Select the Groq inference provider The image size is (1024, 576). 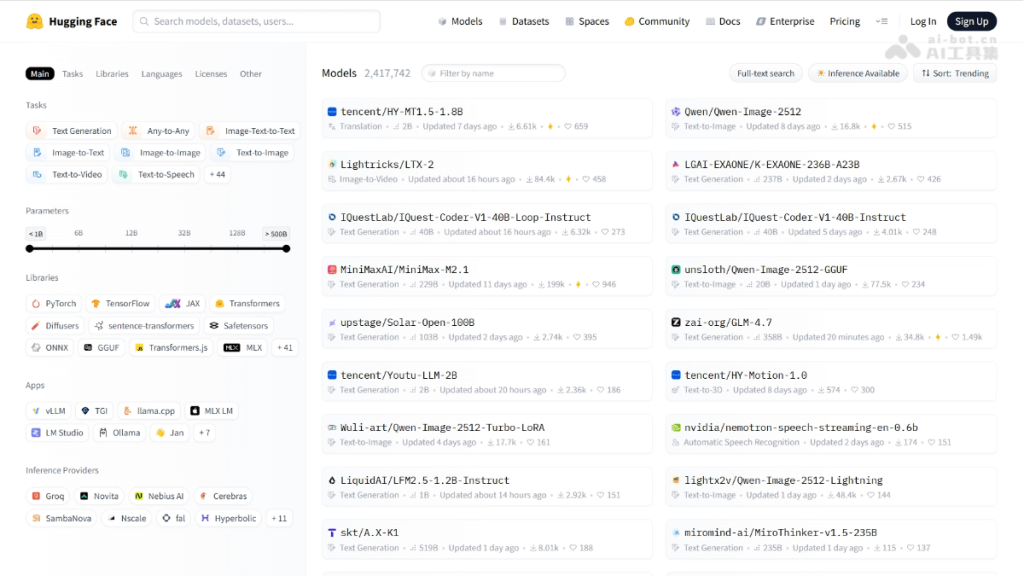[x=47, y=496]
